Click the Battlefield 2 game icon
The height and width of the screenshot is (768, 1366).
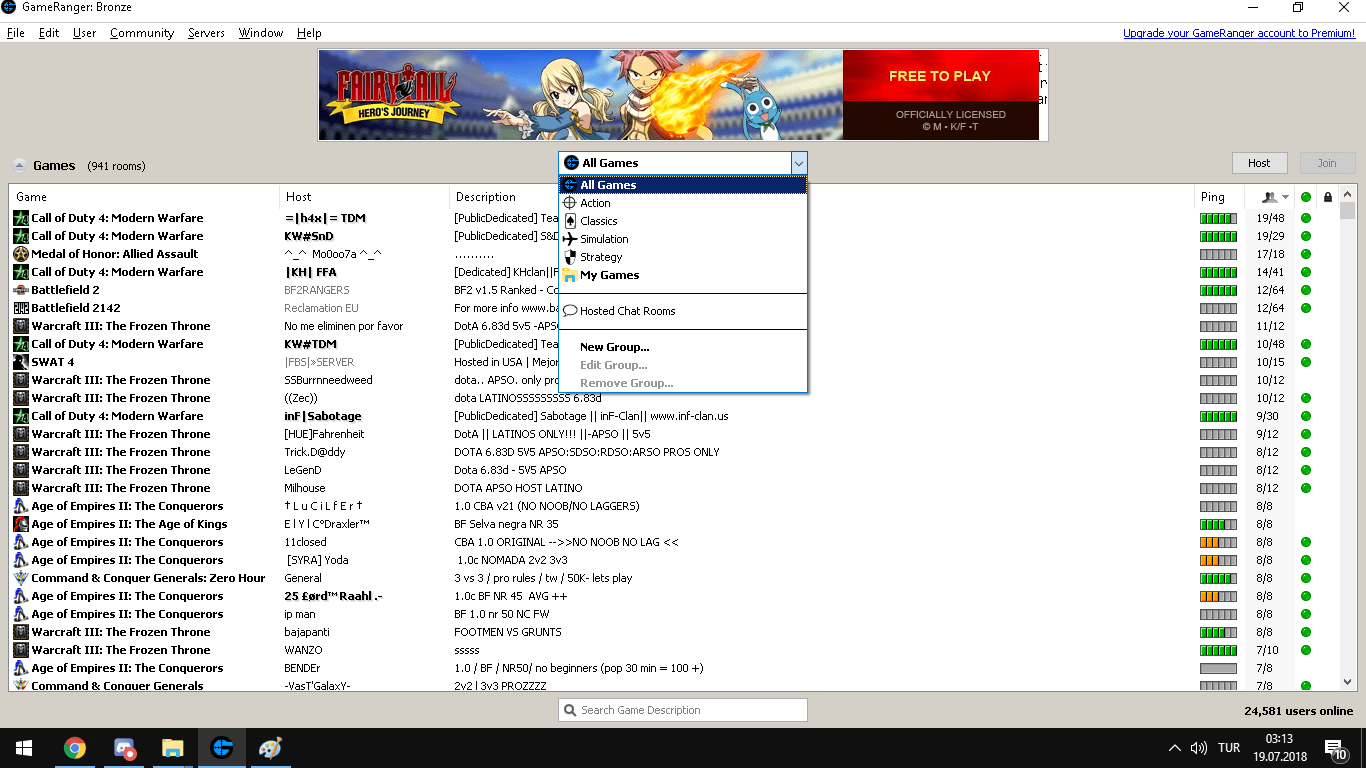click(21, 290)
